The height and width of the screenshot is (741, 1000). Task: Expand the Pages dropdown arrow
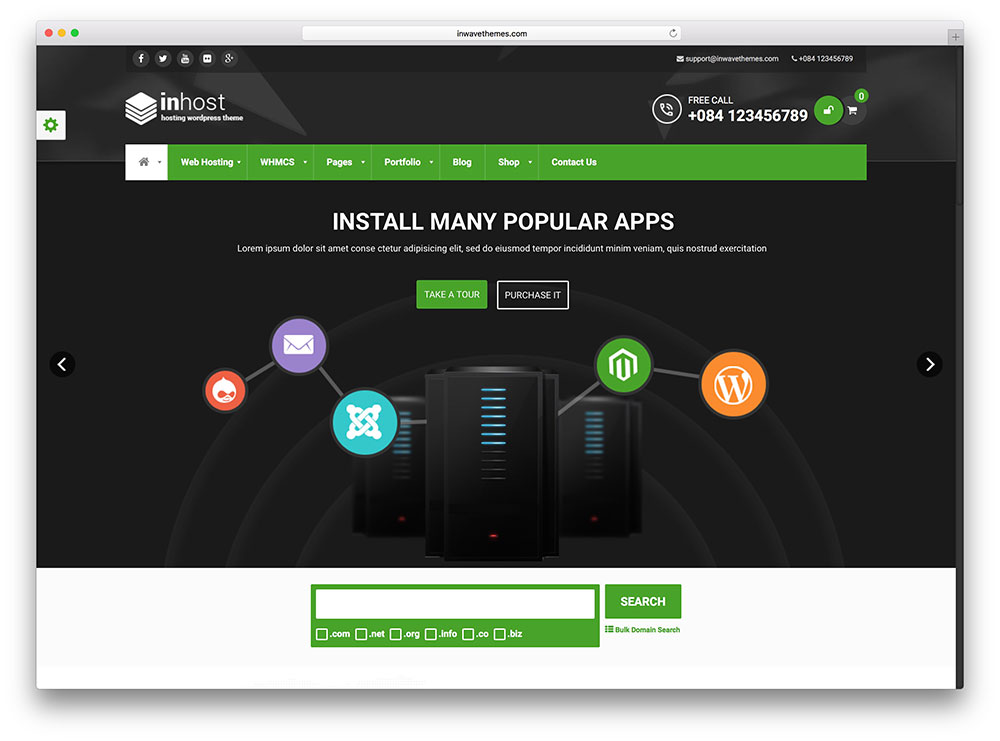click(x=363, y=163)
